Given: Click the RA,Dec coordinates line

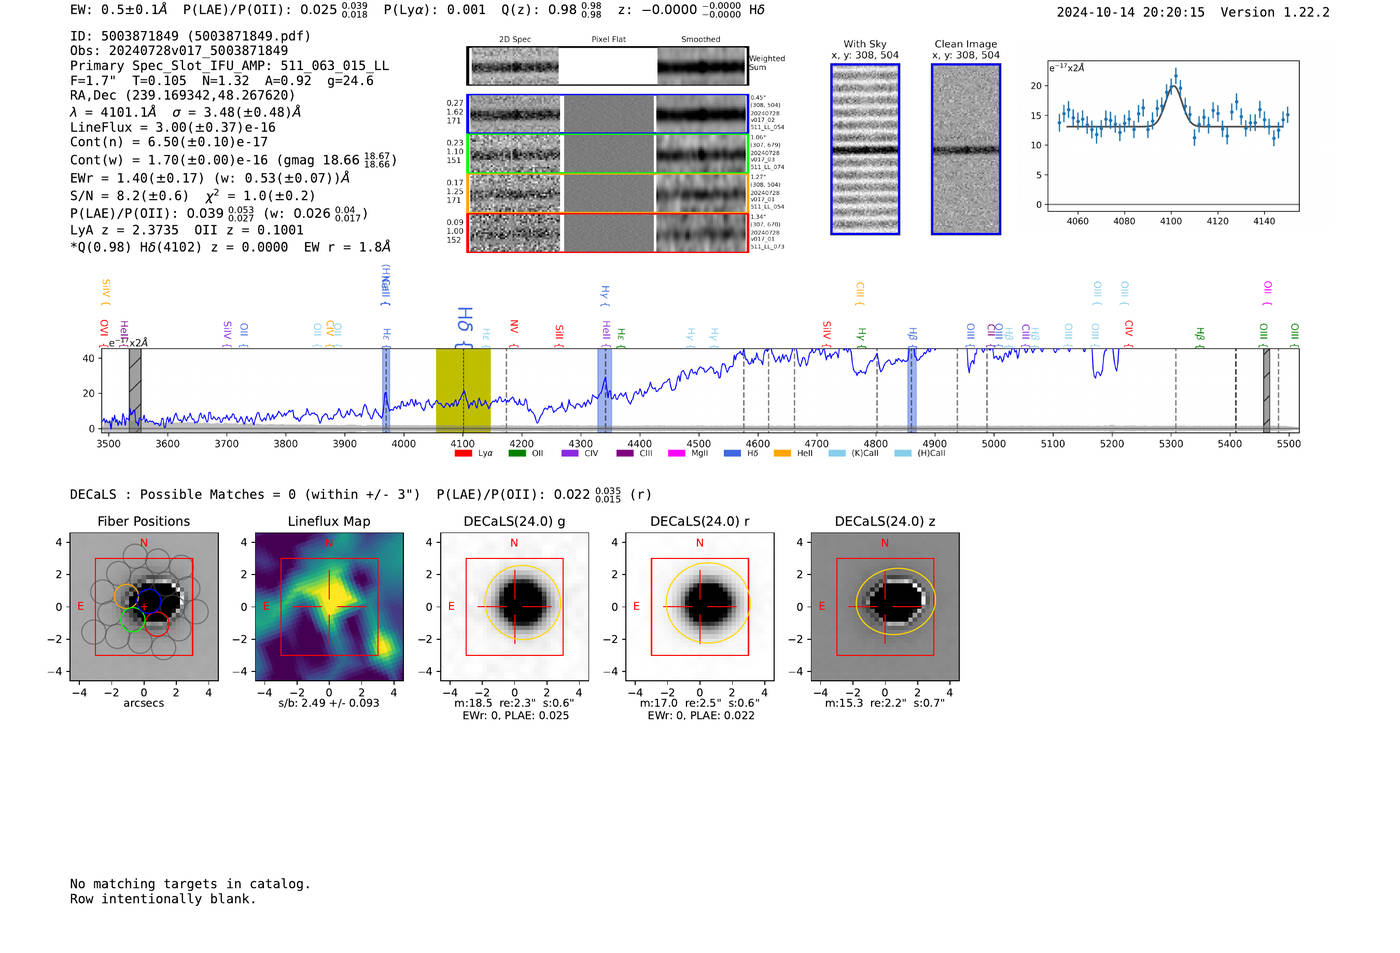Looking at the screenshot, I should 183,96.
